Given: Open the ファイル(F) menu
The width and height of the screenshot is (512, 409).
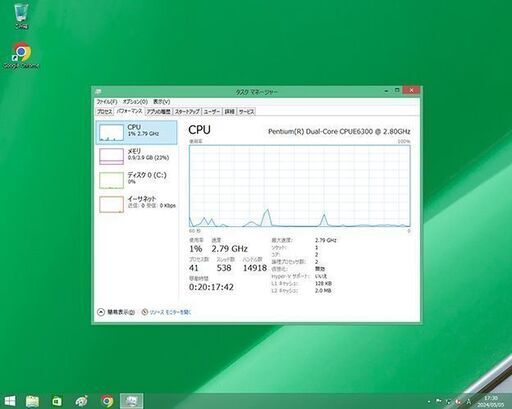Looking at the screenshot, I should pyautogui.click(x=107, y=102).
